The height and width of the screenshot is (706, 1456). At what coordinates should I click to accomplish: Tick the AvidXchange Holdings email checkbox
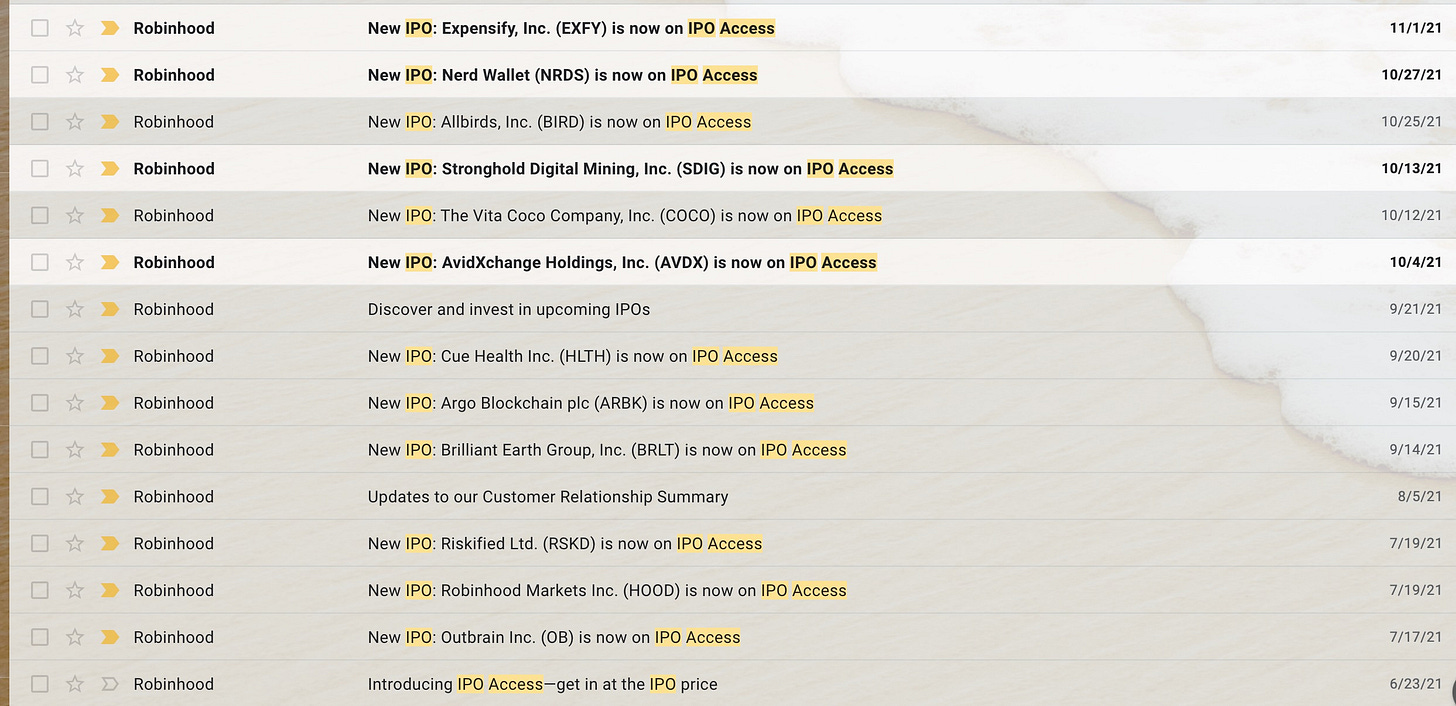coord(40,262)
